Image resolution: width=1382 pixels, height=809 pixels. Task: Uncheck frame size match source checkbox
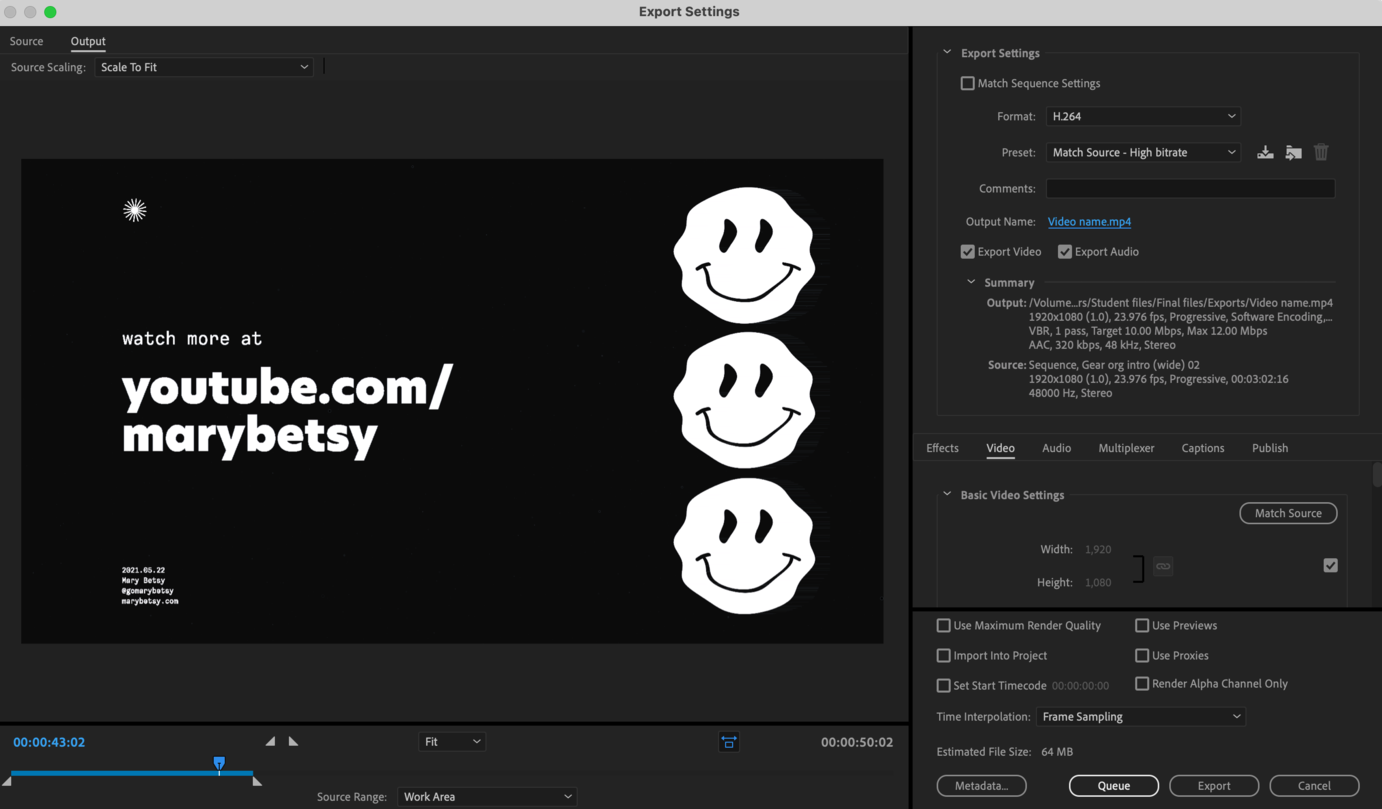click(1330, 565)
